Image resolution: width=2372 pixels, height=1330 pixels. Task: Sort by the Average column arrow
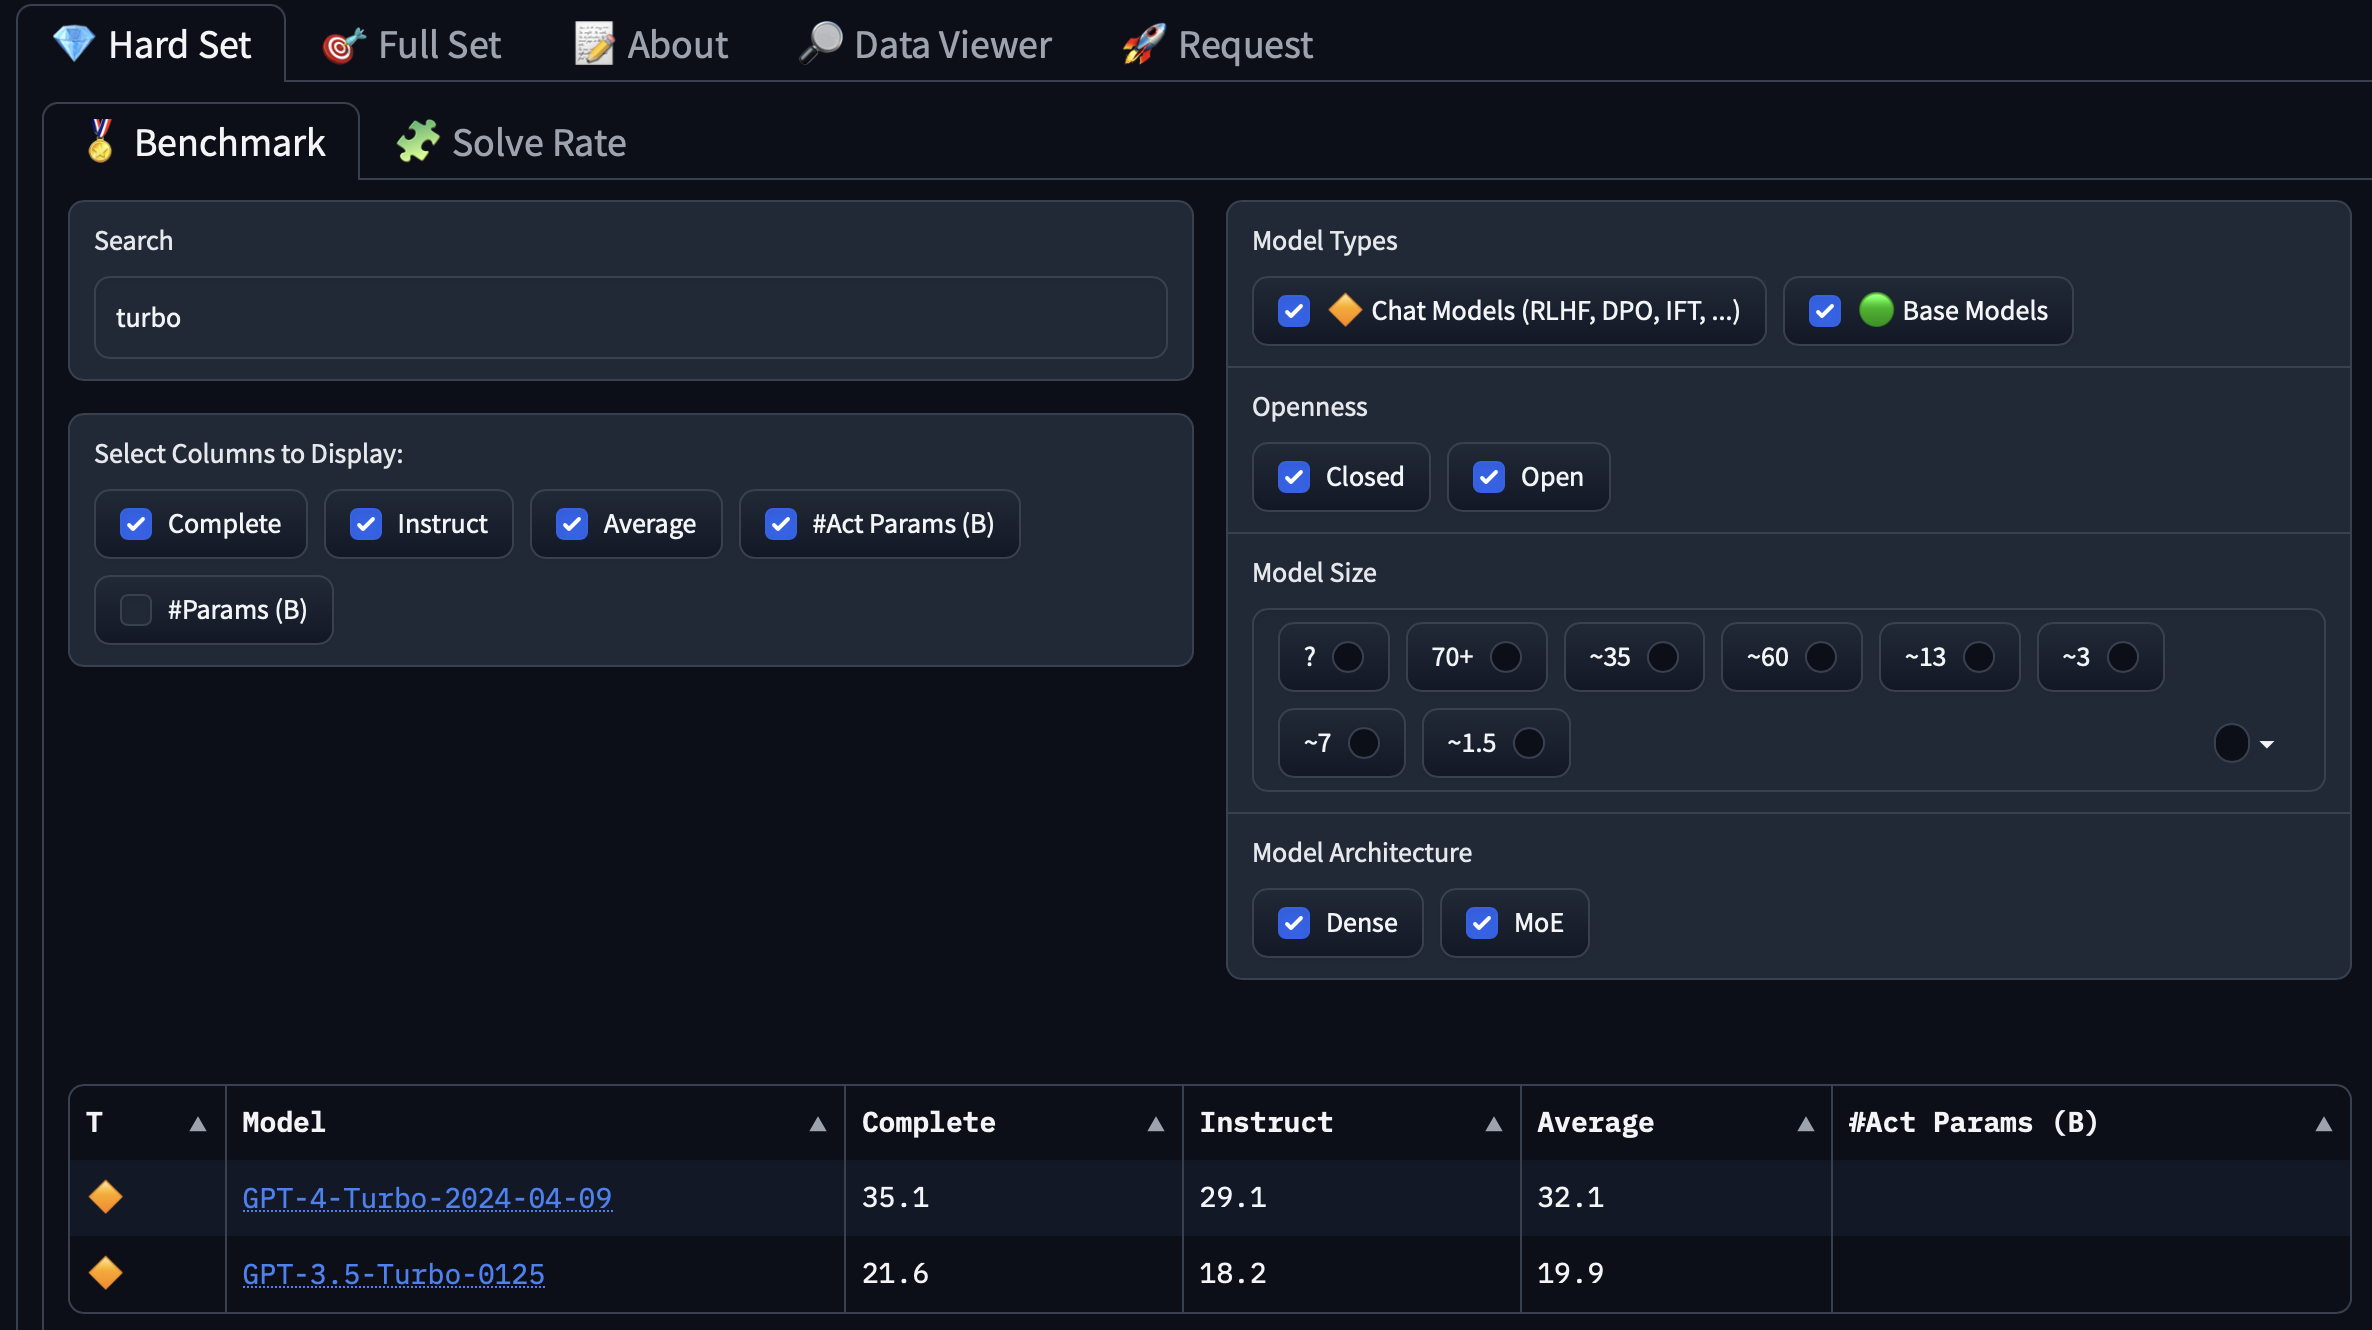point(1806,1124)
